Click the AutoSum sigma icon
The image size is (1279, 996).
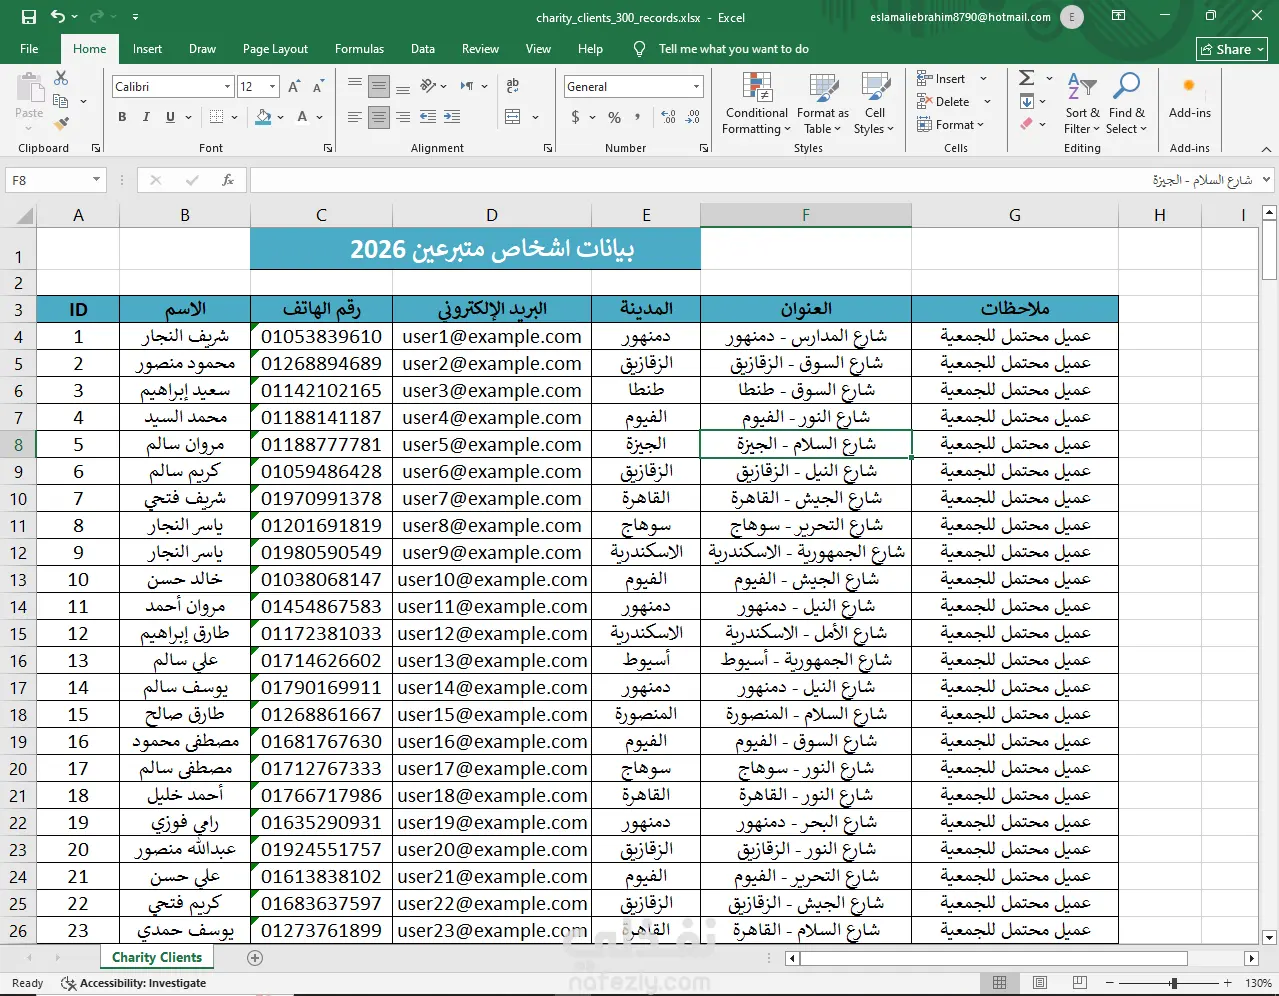1026,78
